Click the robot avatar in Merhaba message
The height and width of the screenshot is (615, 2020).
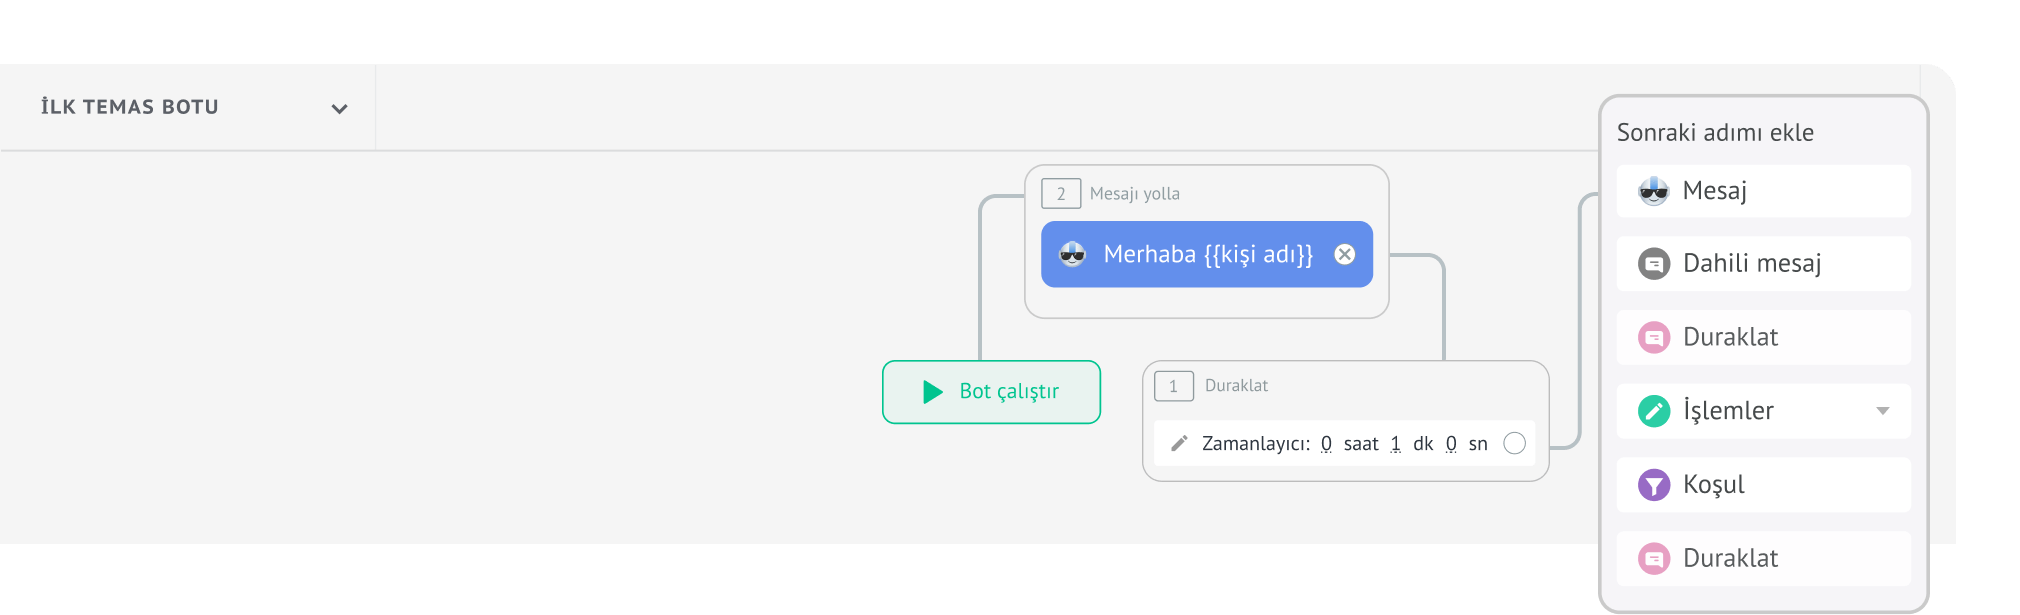(1072, 254)
